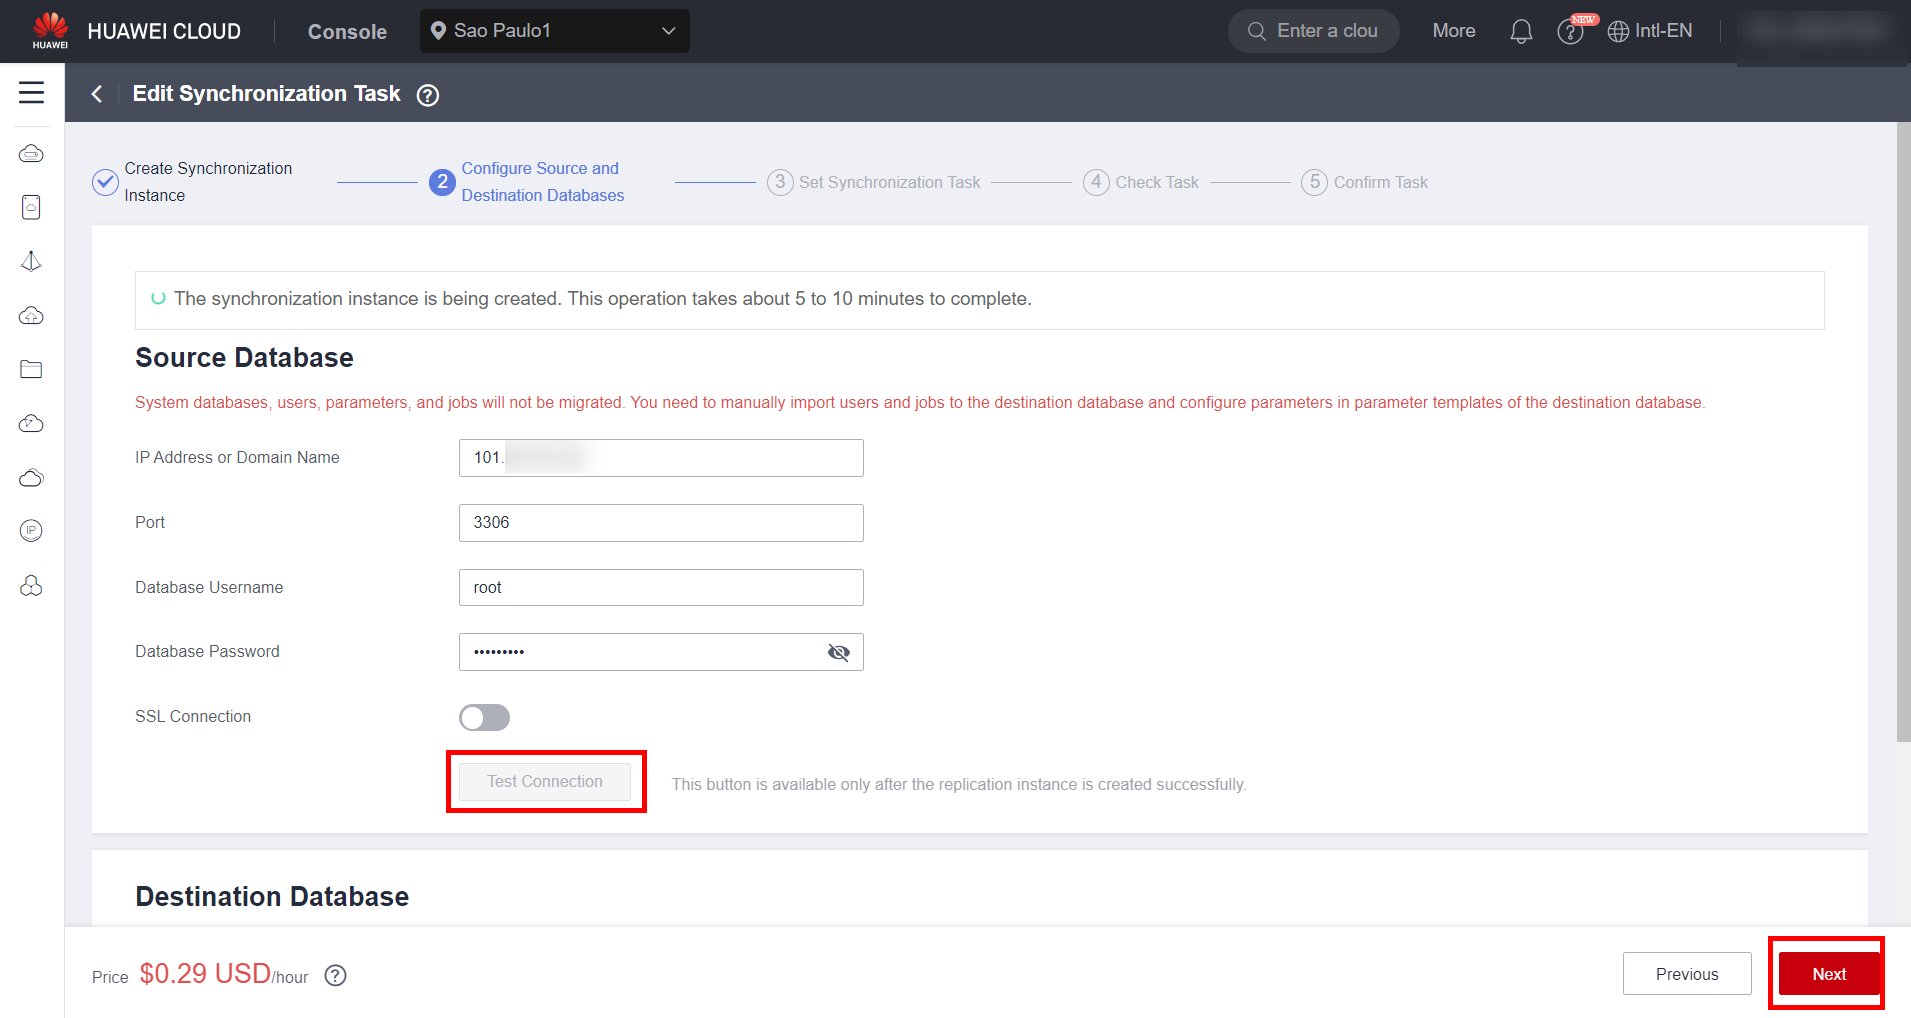Screen dimensions: 1911x1018
Task: Open the notifications bell
Action: click(1520, 31)
